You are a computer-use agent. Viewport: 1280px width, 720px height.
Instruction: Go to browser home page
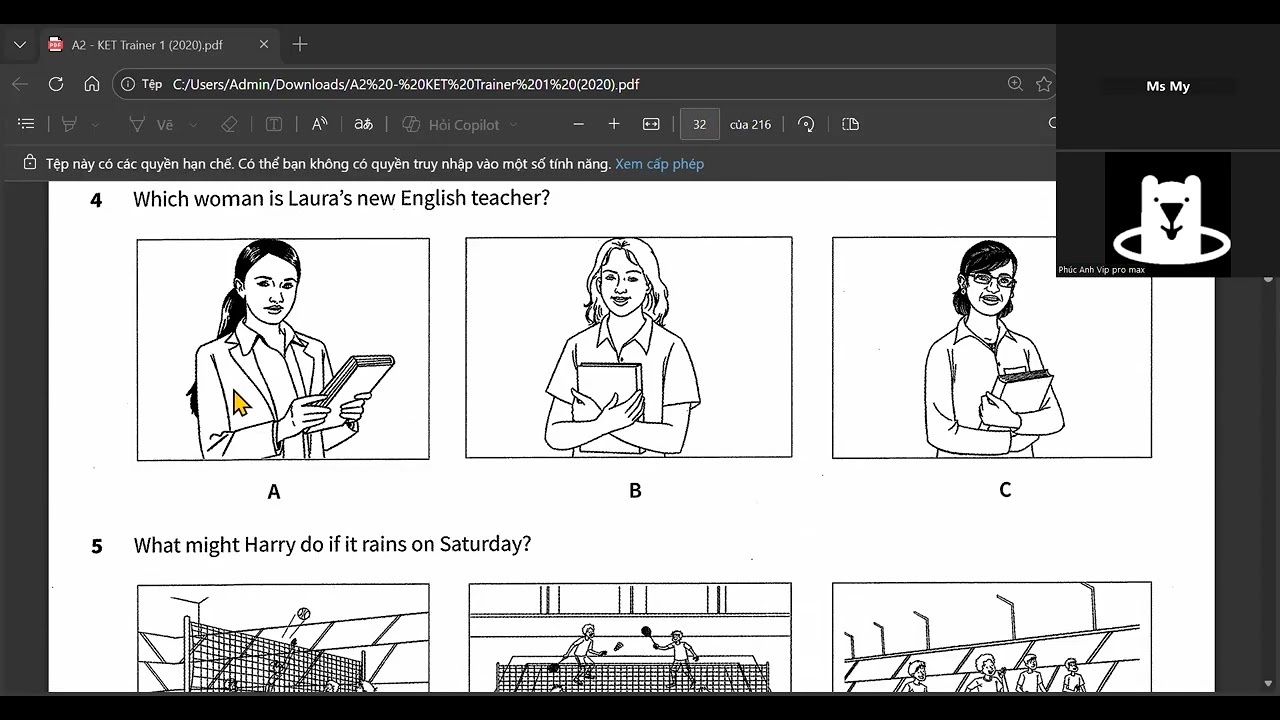click(x=92, y=84)
